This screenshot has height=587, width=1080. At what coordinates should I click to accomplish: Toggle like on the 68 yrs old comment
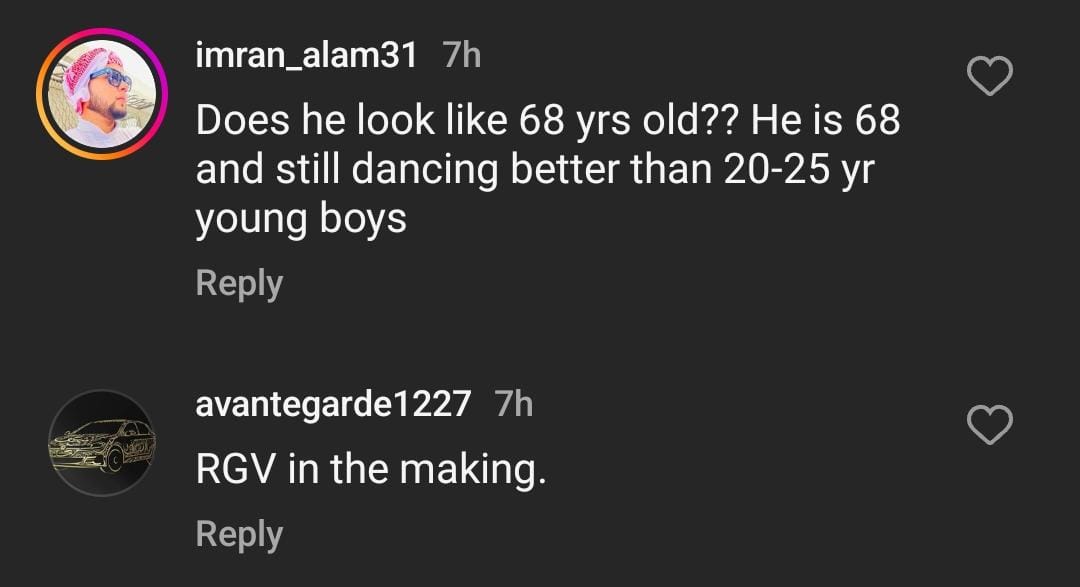coord(991,76)
